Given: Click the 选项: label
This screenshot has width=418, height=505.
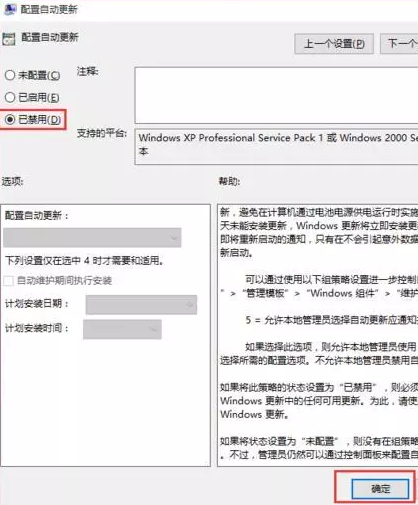Looking at the screenshot, I should point(12,182).
